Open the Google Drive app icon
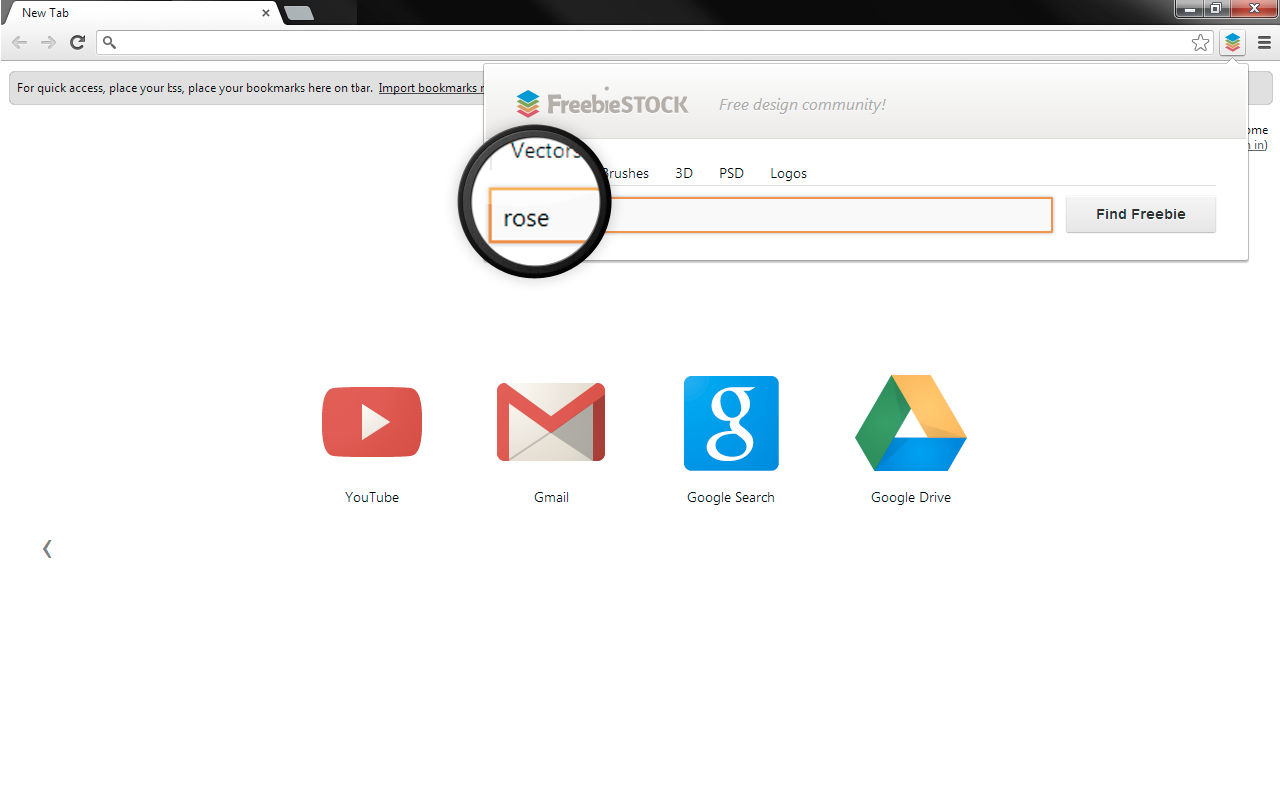The image size is (1280, 800). 911,423
